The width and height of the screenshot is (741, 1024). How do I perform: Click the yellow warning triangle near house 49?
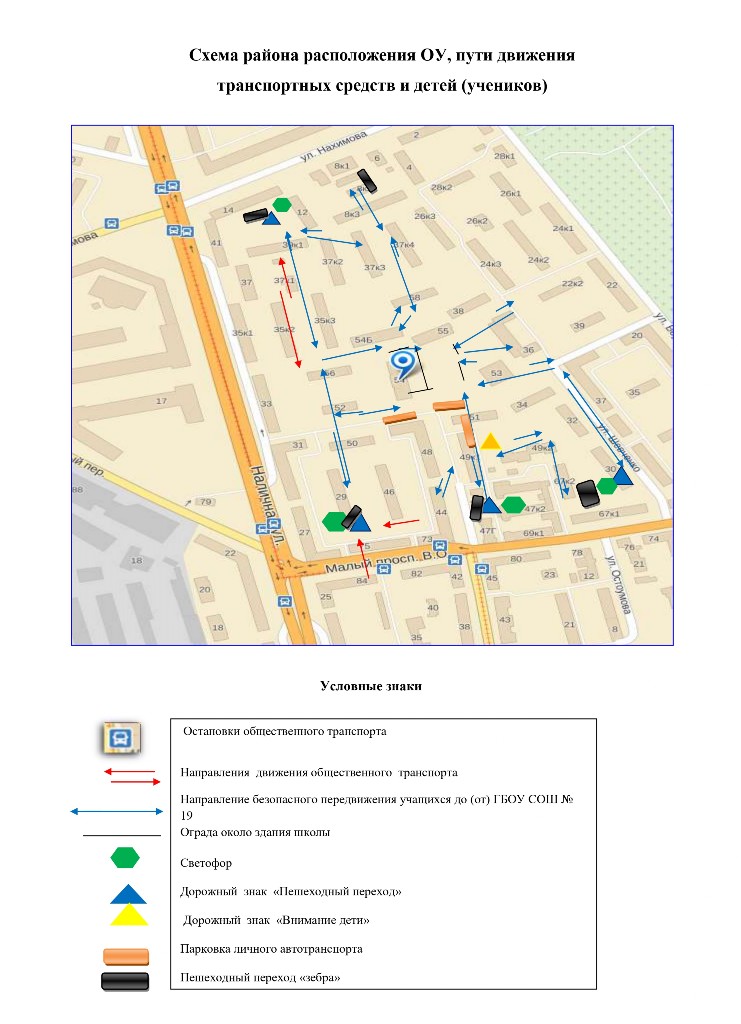pyautogui.click(x=490, y=441)
